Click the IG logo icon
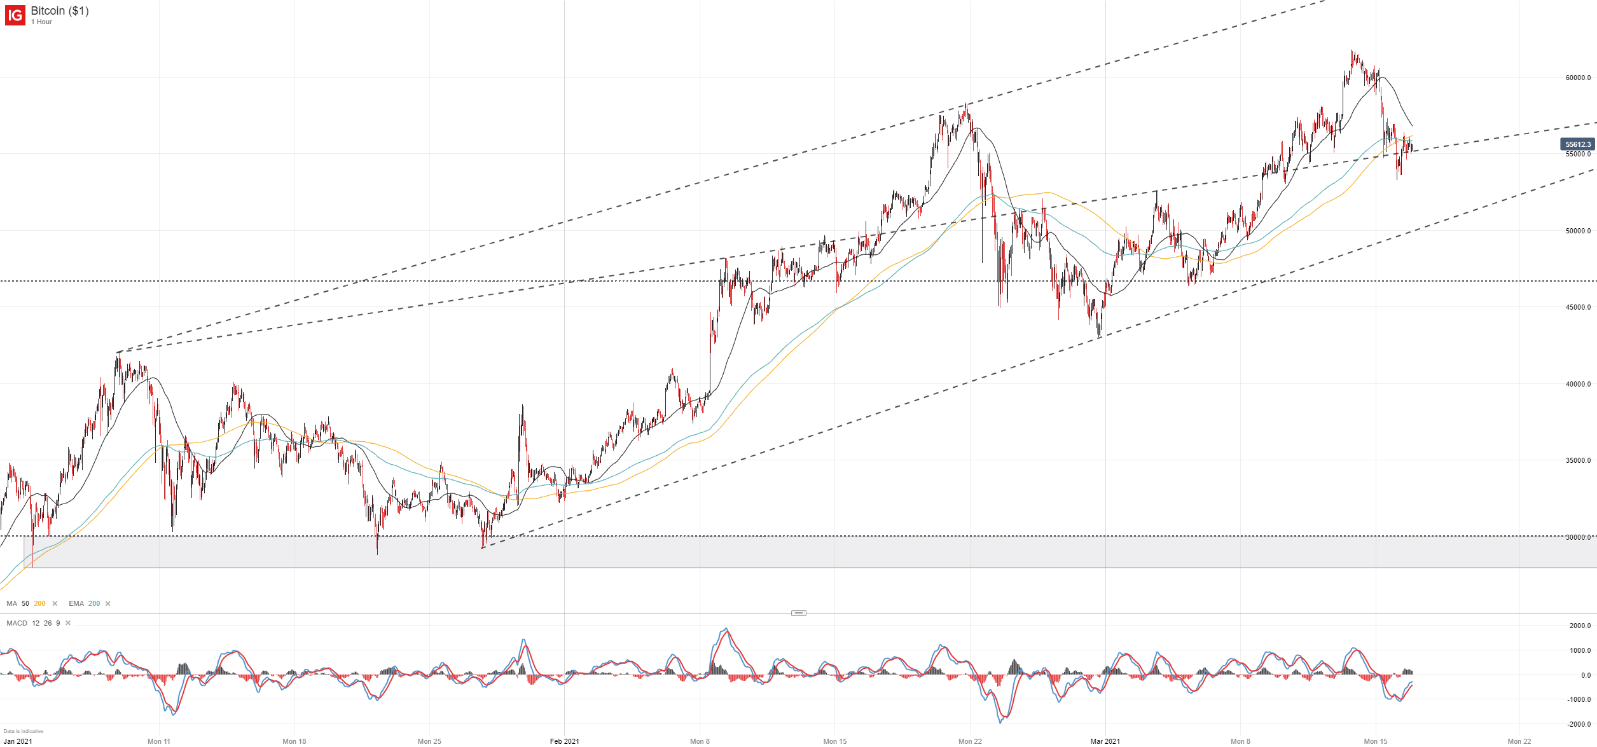Viewport: 1597px width, 747px height. [15, 15]
